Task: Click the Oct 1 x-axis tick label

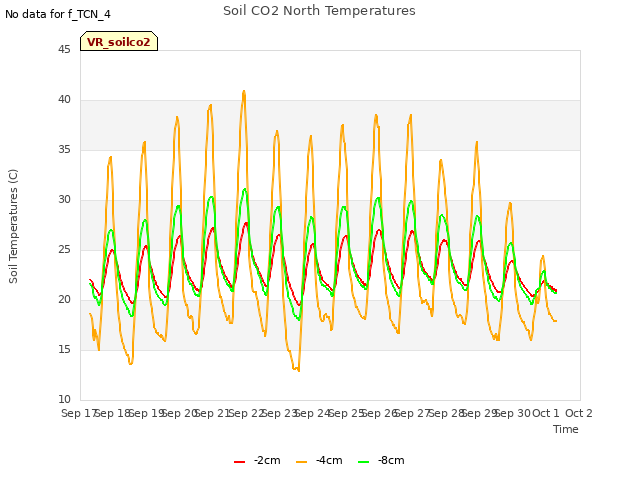Action: 546,413
